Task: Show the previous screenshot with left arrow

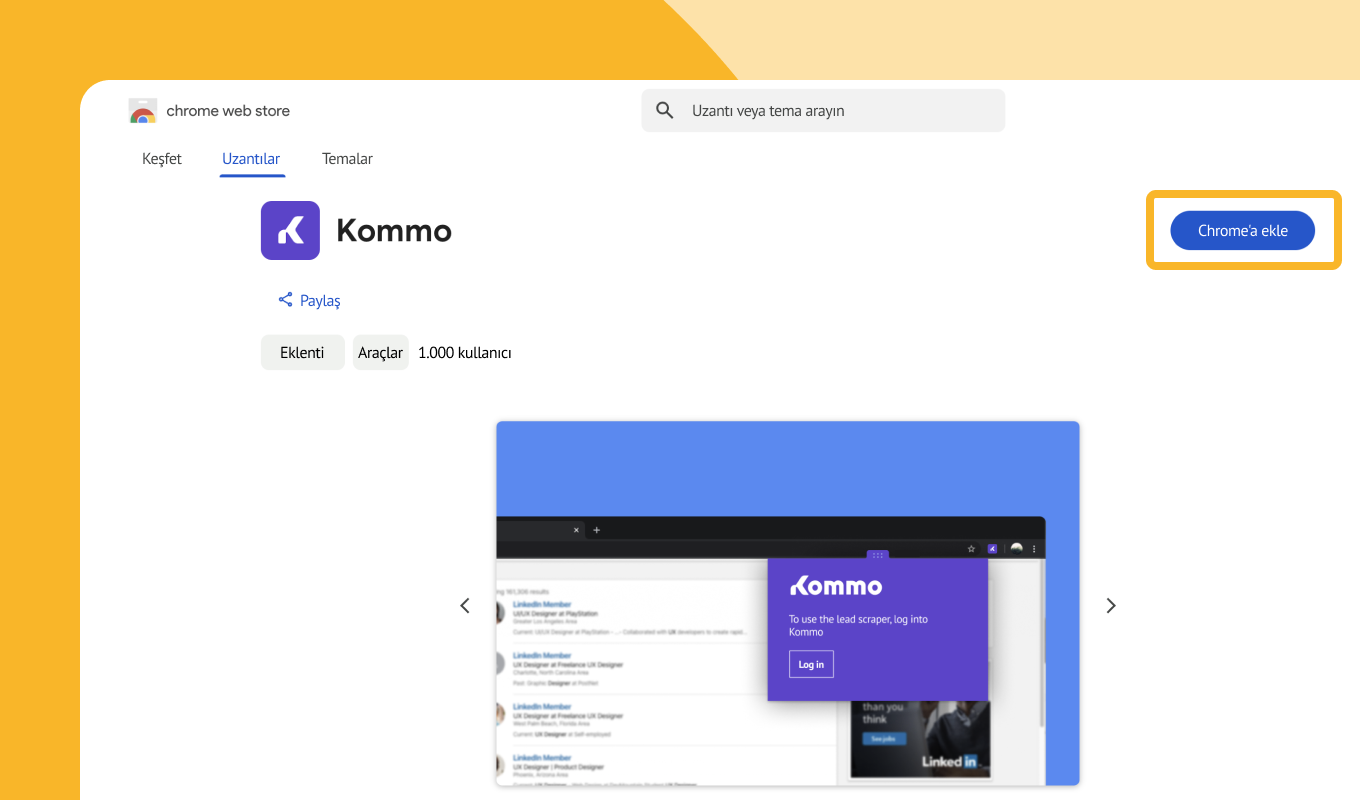Action: coord(464,605)
